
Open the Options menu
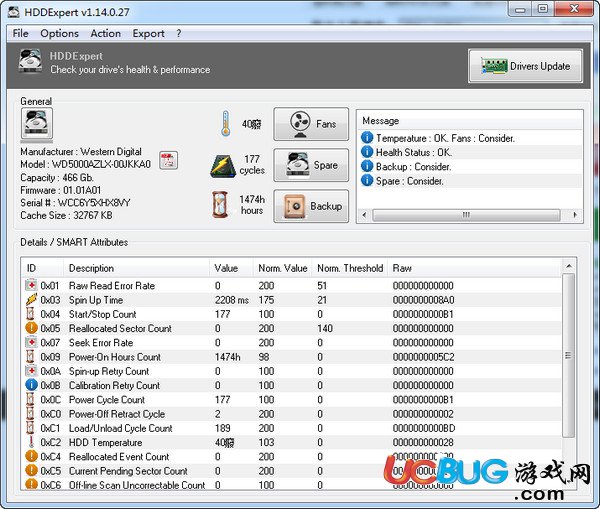click(x=59, y=34)
